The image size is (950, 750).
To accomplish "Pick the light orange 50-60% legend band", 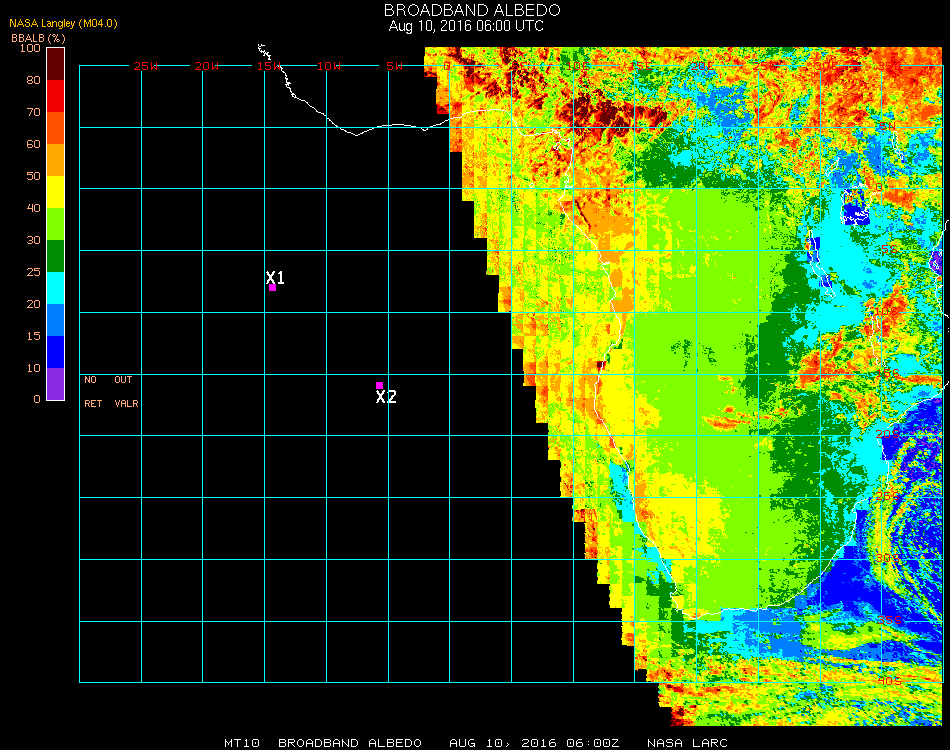I will pos(55,159).
